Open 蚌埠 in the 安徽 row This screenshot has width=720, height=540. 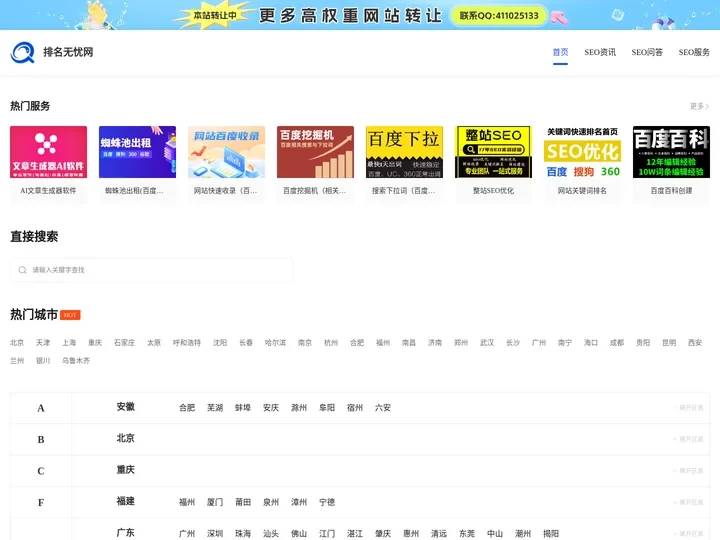pyautogui.click(x=243, y=408)
